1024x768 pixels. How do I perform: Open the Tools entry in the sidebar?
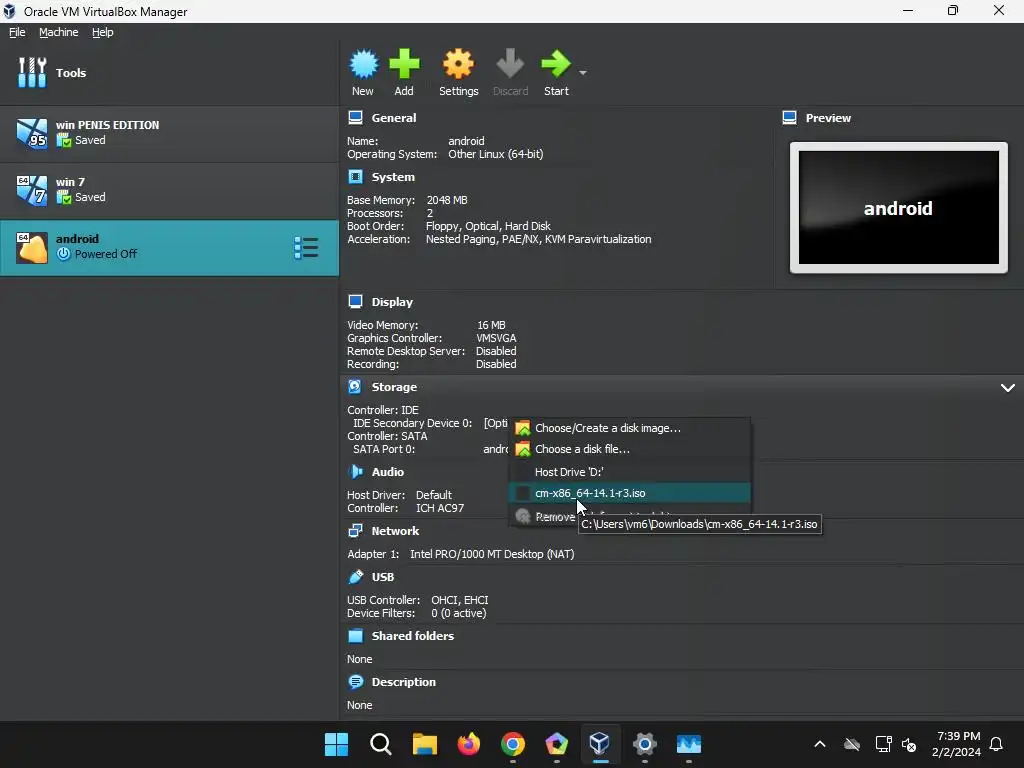(x=169, y=72)
